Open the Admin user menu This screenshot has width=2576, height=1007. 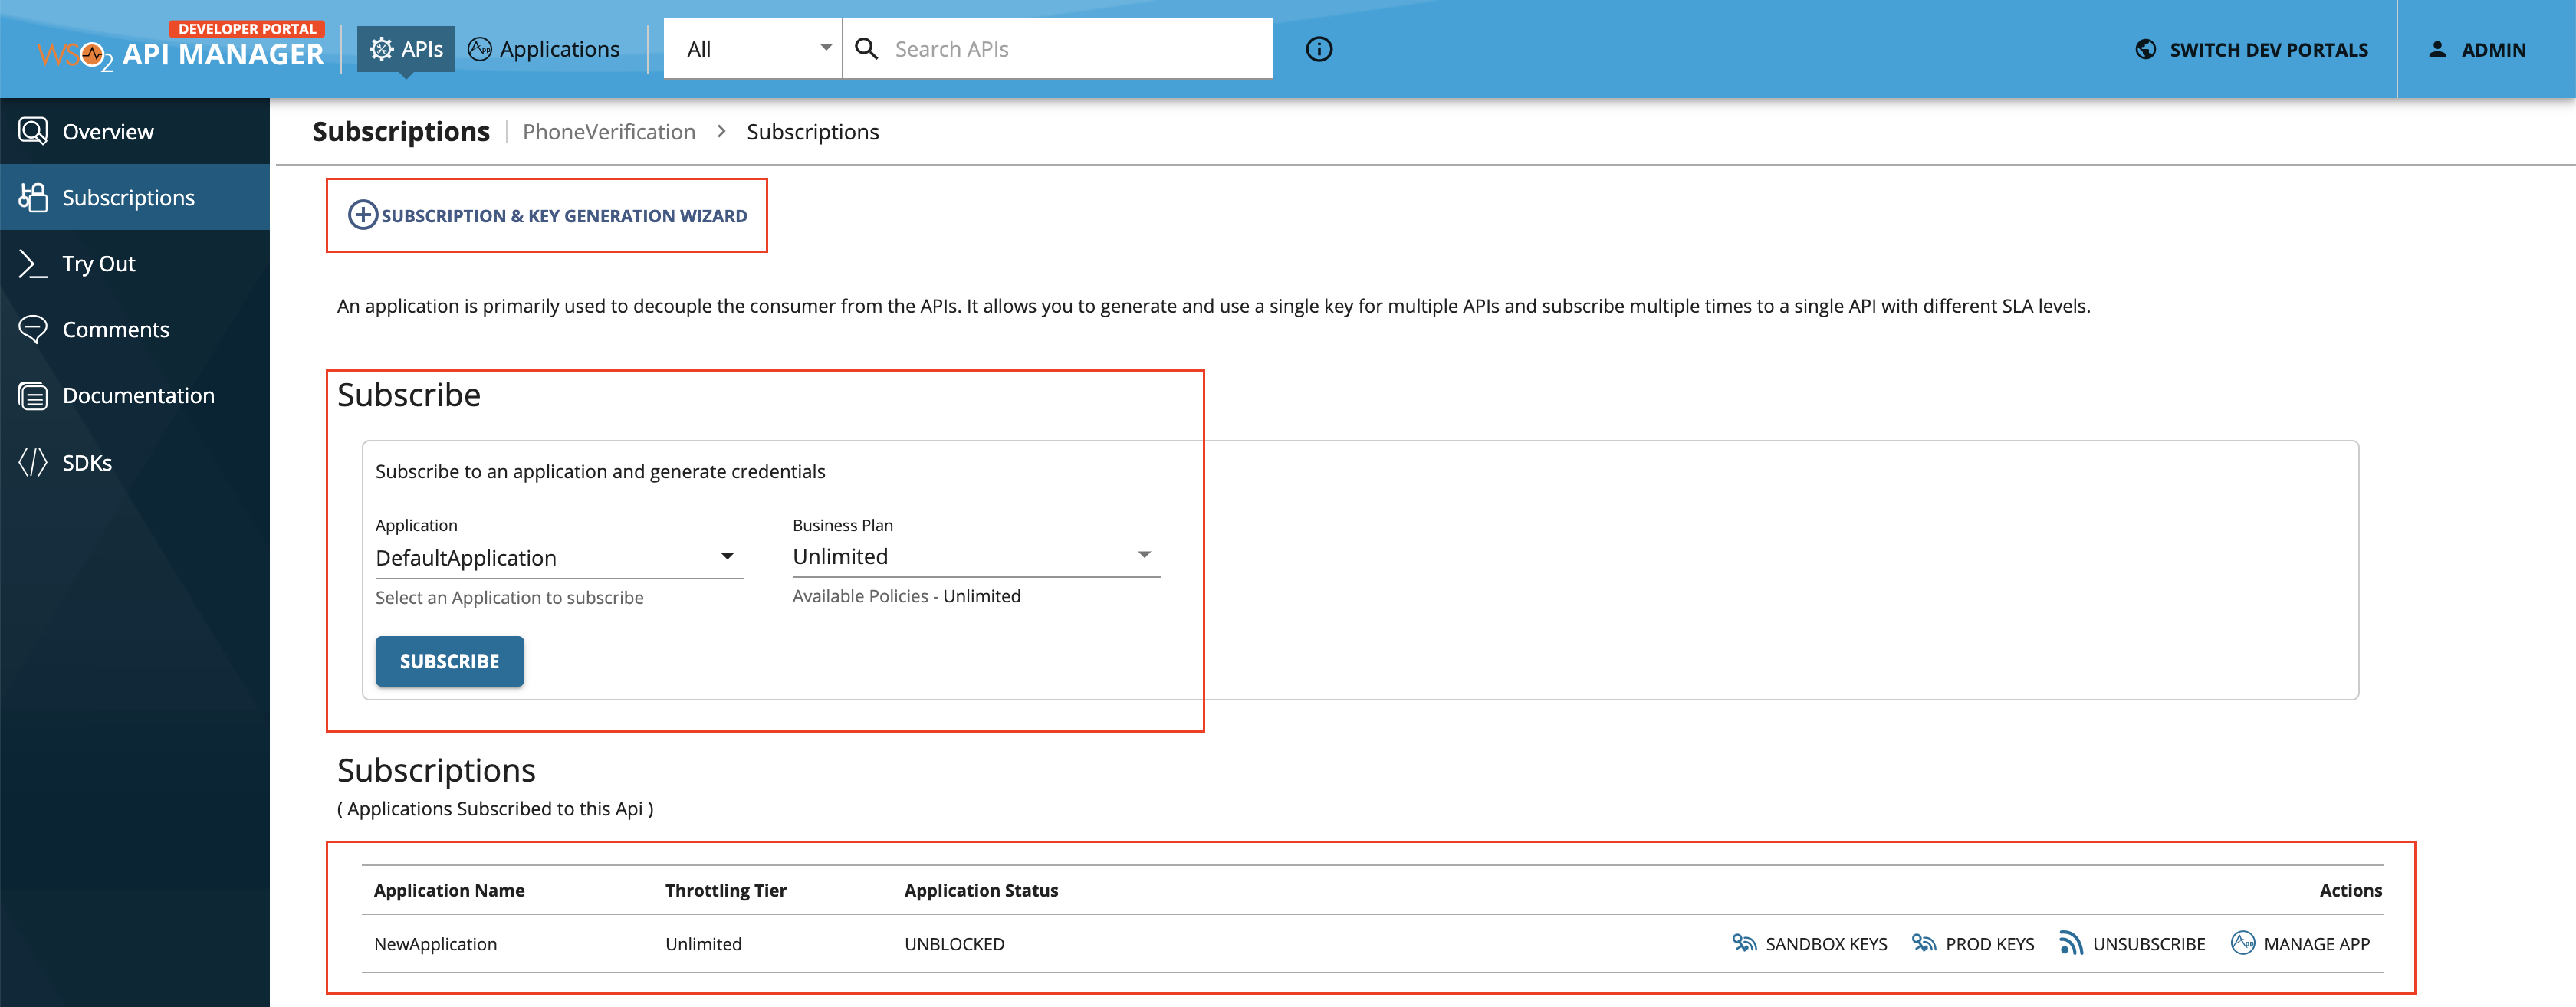pyautogui.click(x=2476, y=49)
